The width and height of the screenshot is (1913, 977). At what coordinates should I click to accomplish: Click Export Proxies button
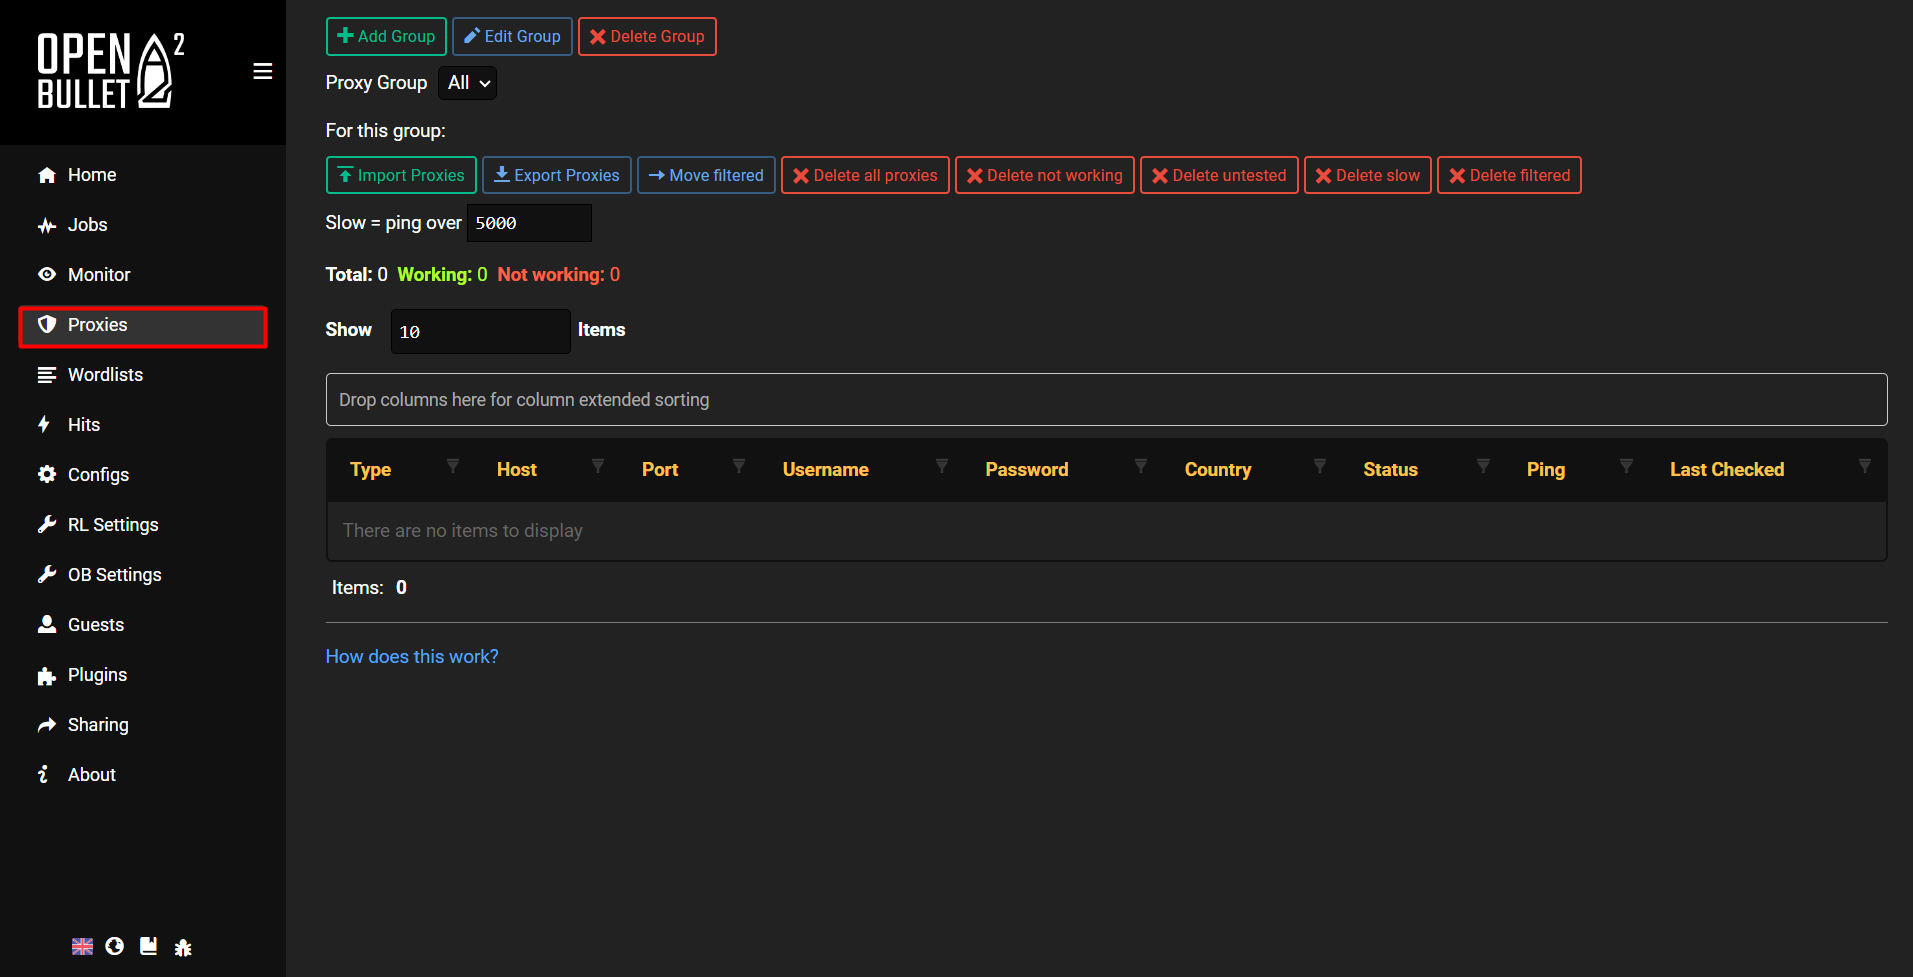coord(557,175)
